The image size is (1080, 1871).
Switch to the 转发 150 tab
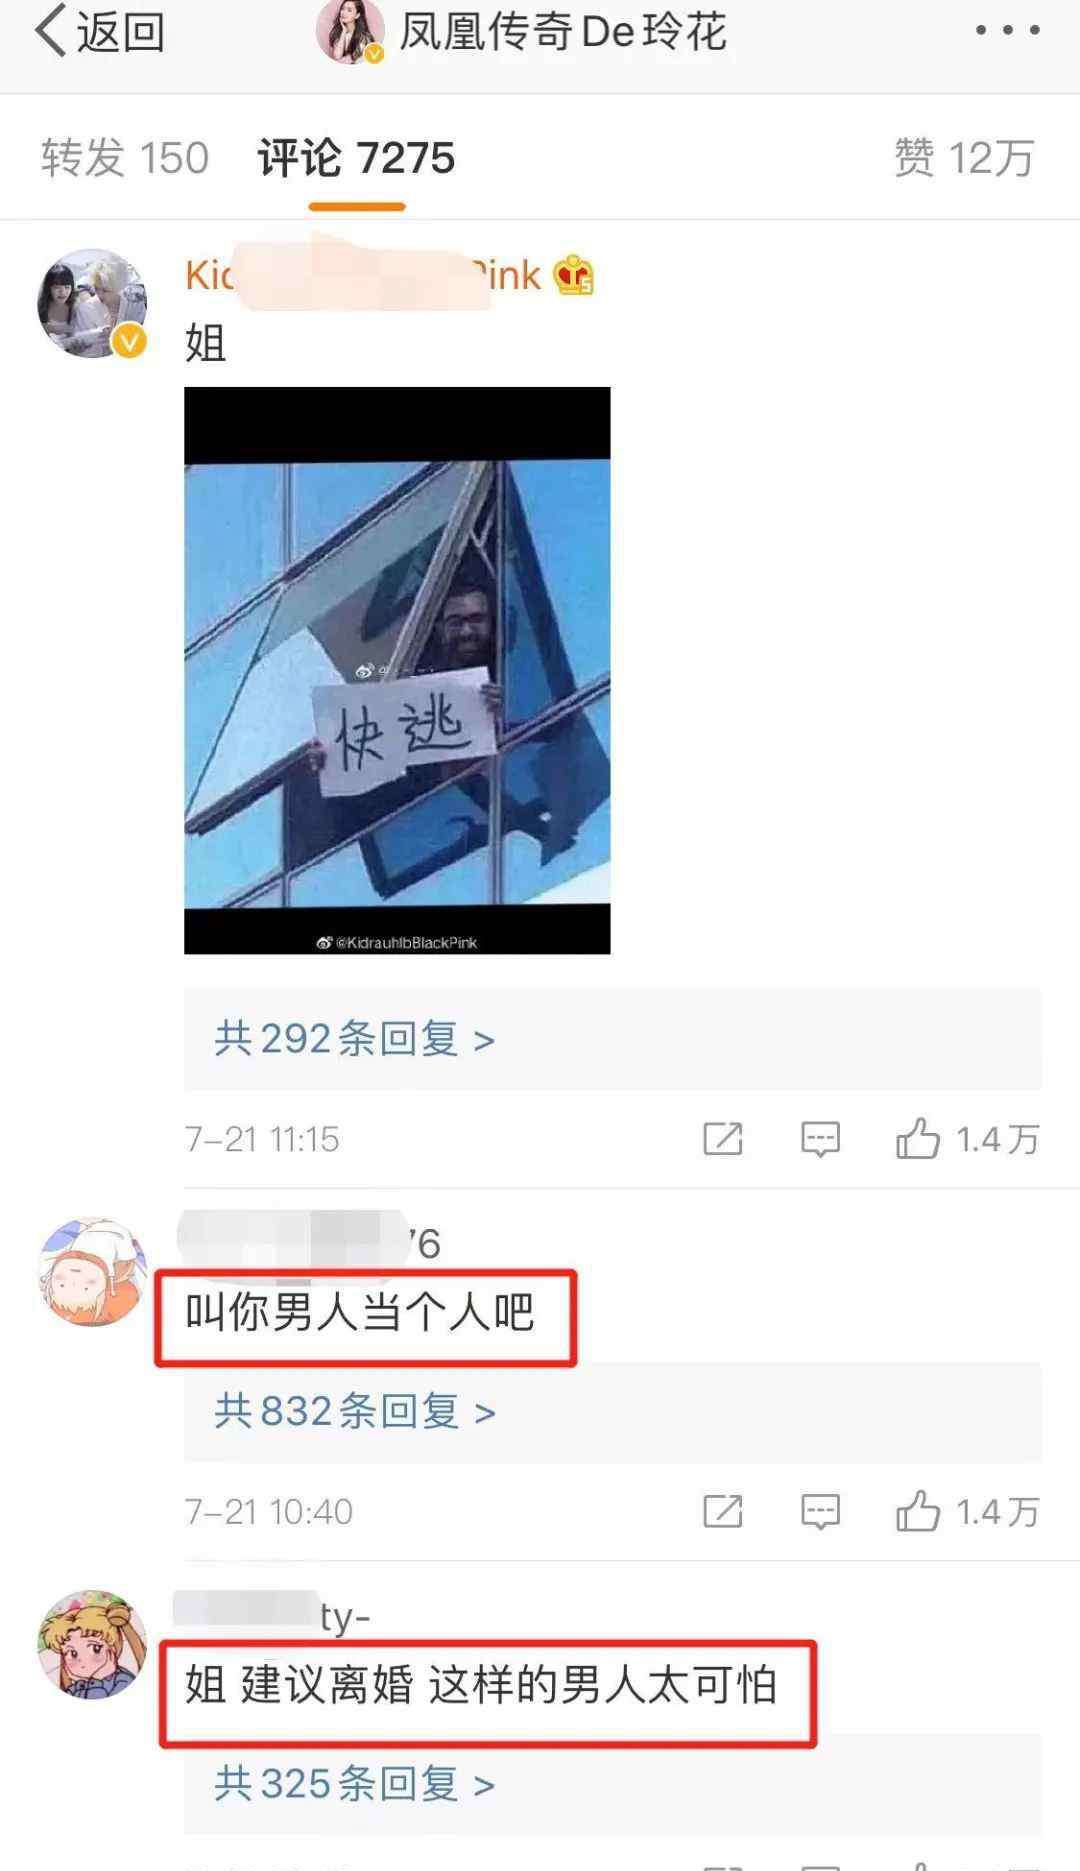125,158
